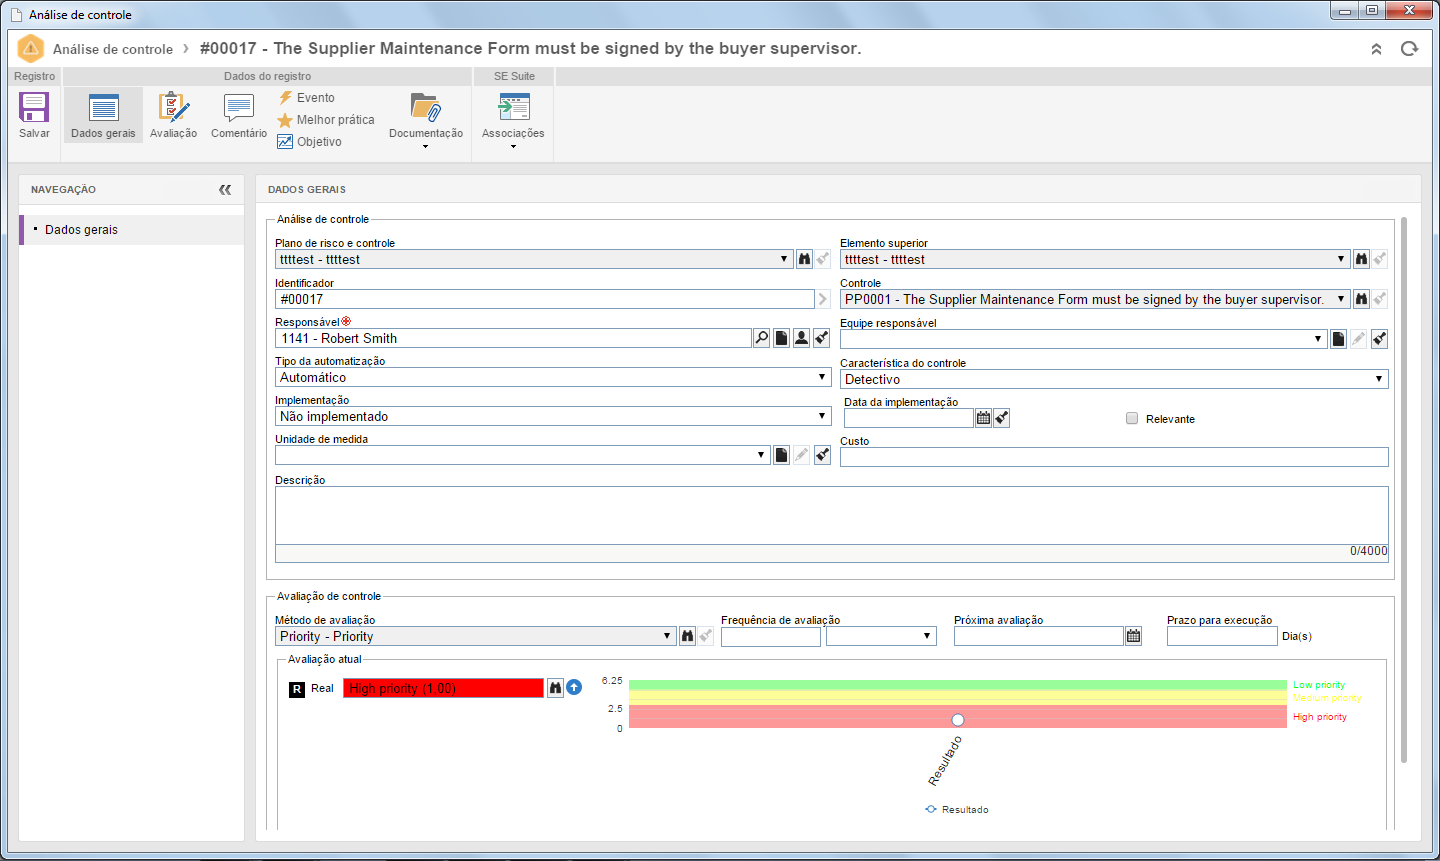This screenshot has height=861, width=1440.
Task: Click blue up arrow beside High priority
Action: point(574,687)
